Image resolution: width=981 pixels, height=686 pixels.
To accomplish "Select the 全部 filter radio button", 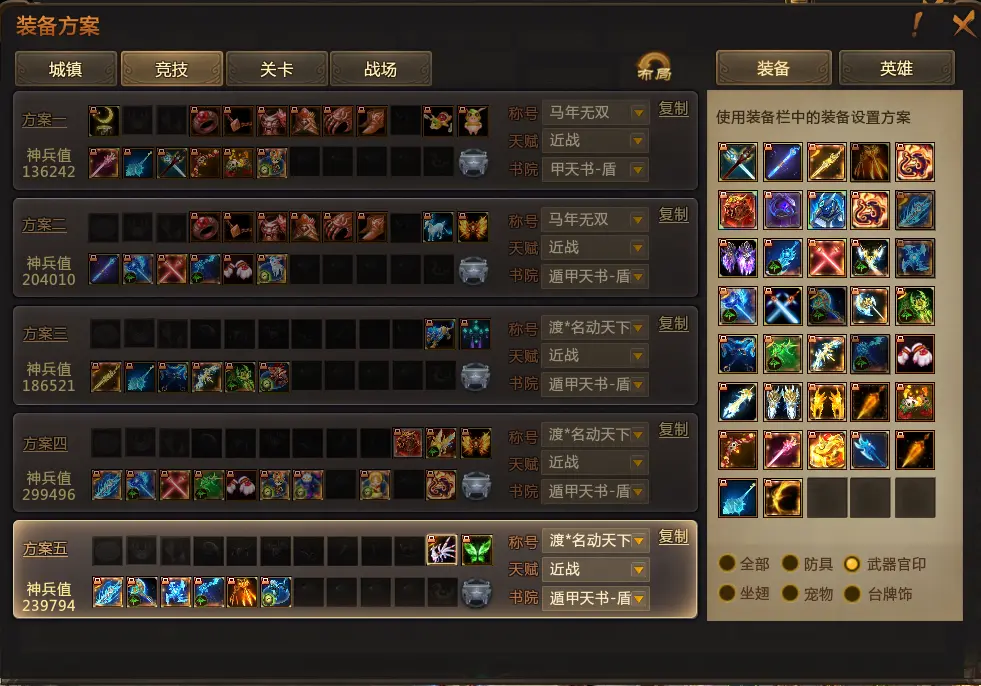I will [727, 563].
